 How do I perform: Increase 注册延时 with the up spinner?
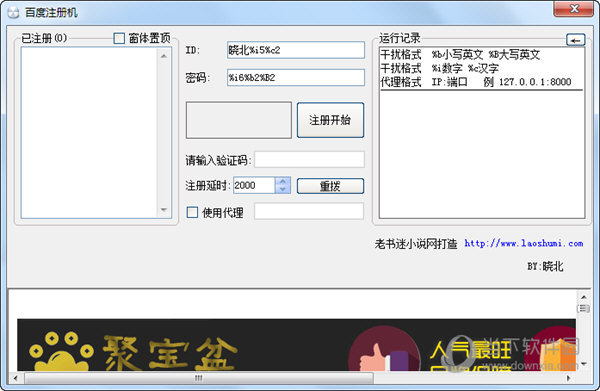pyautogui.click(x=283, y=181)
